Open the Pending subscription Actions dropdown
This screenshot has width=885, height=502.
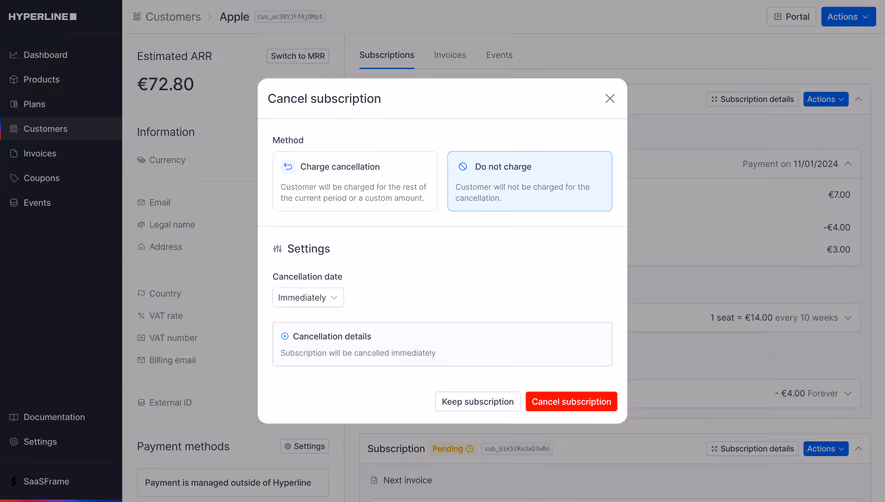click(x=825, y=449)
